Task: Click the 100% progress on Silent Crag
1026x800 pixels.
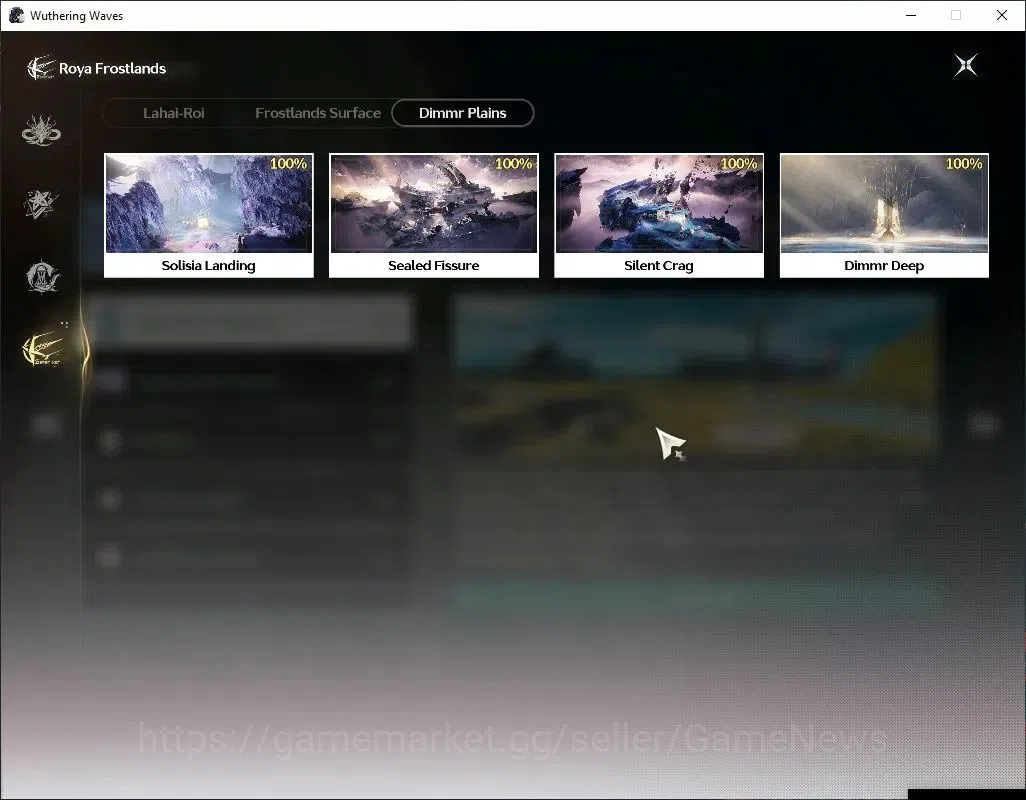Action: point(739,164)
